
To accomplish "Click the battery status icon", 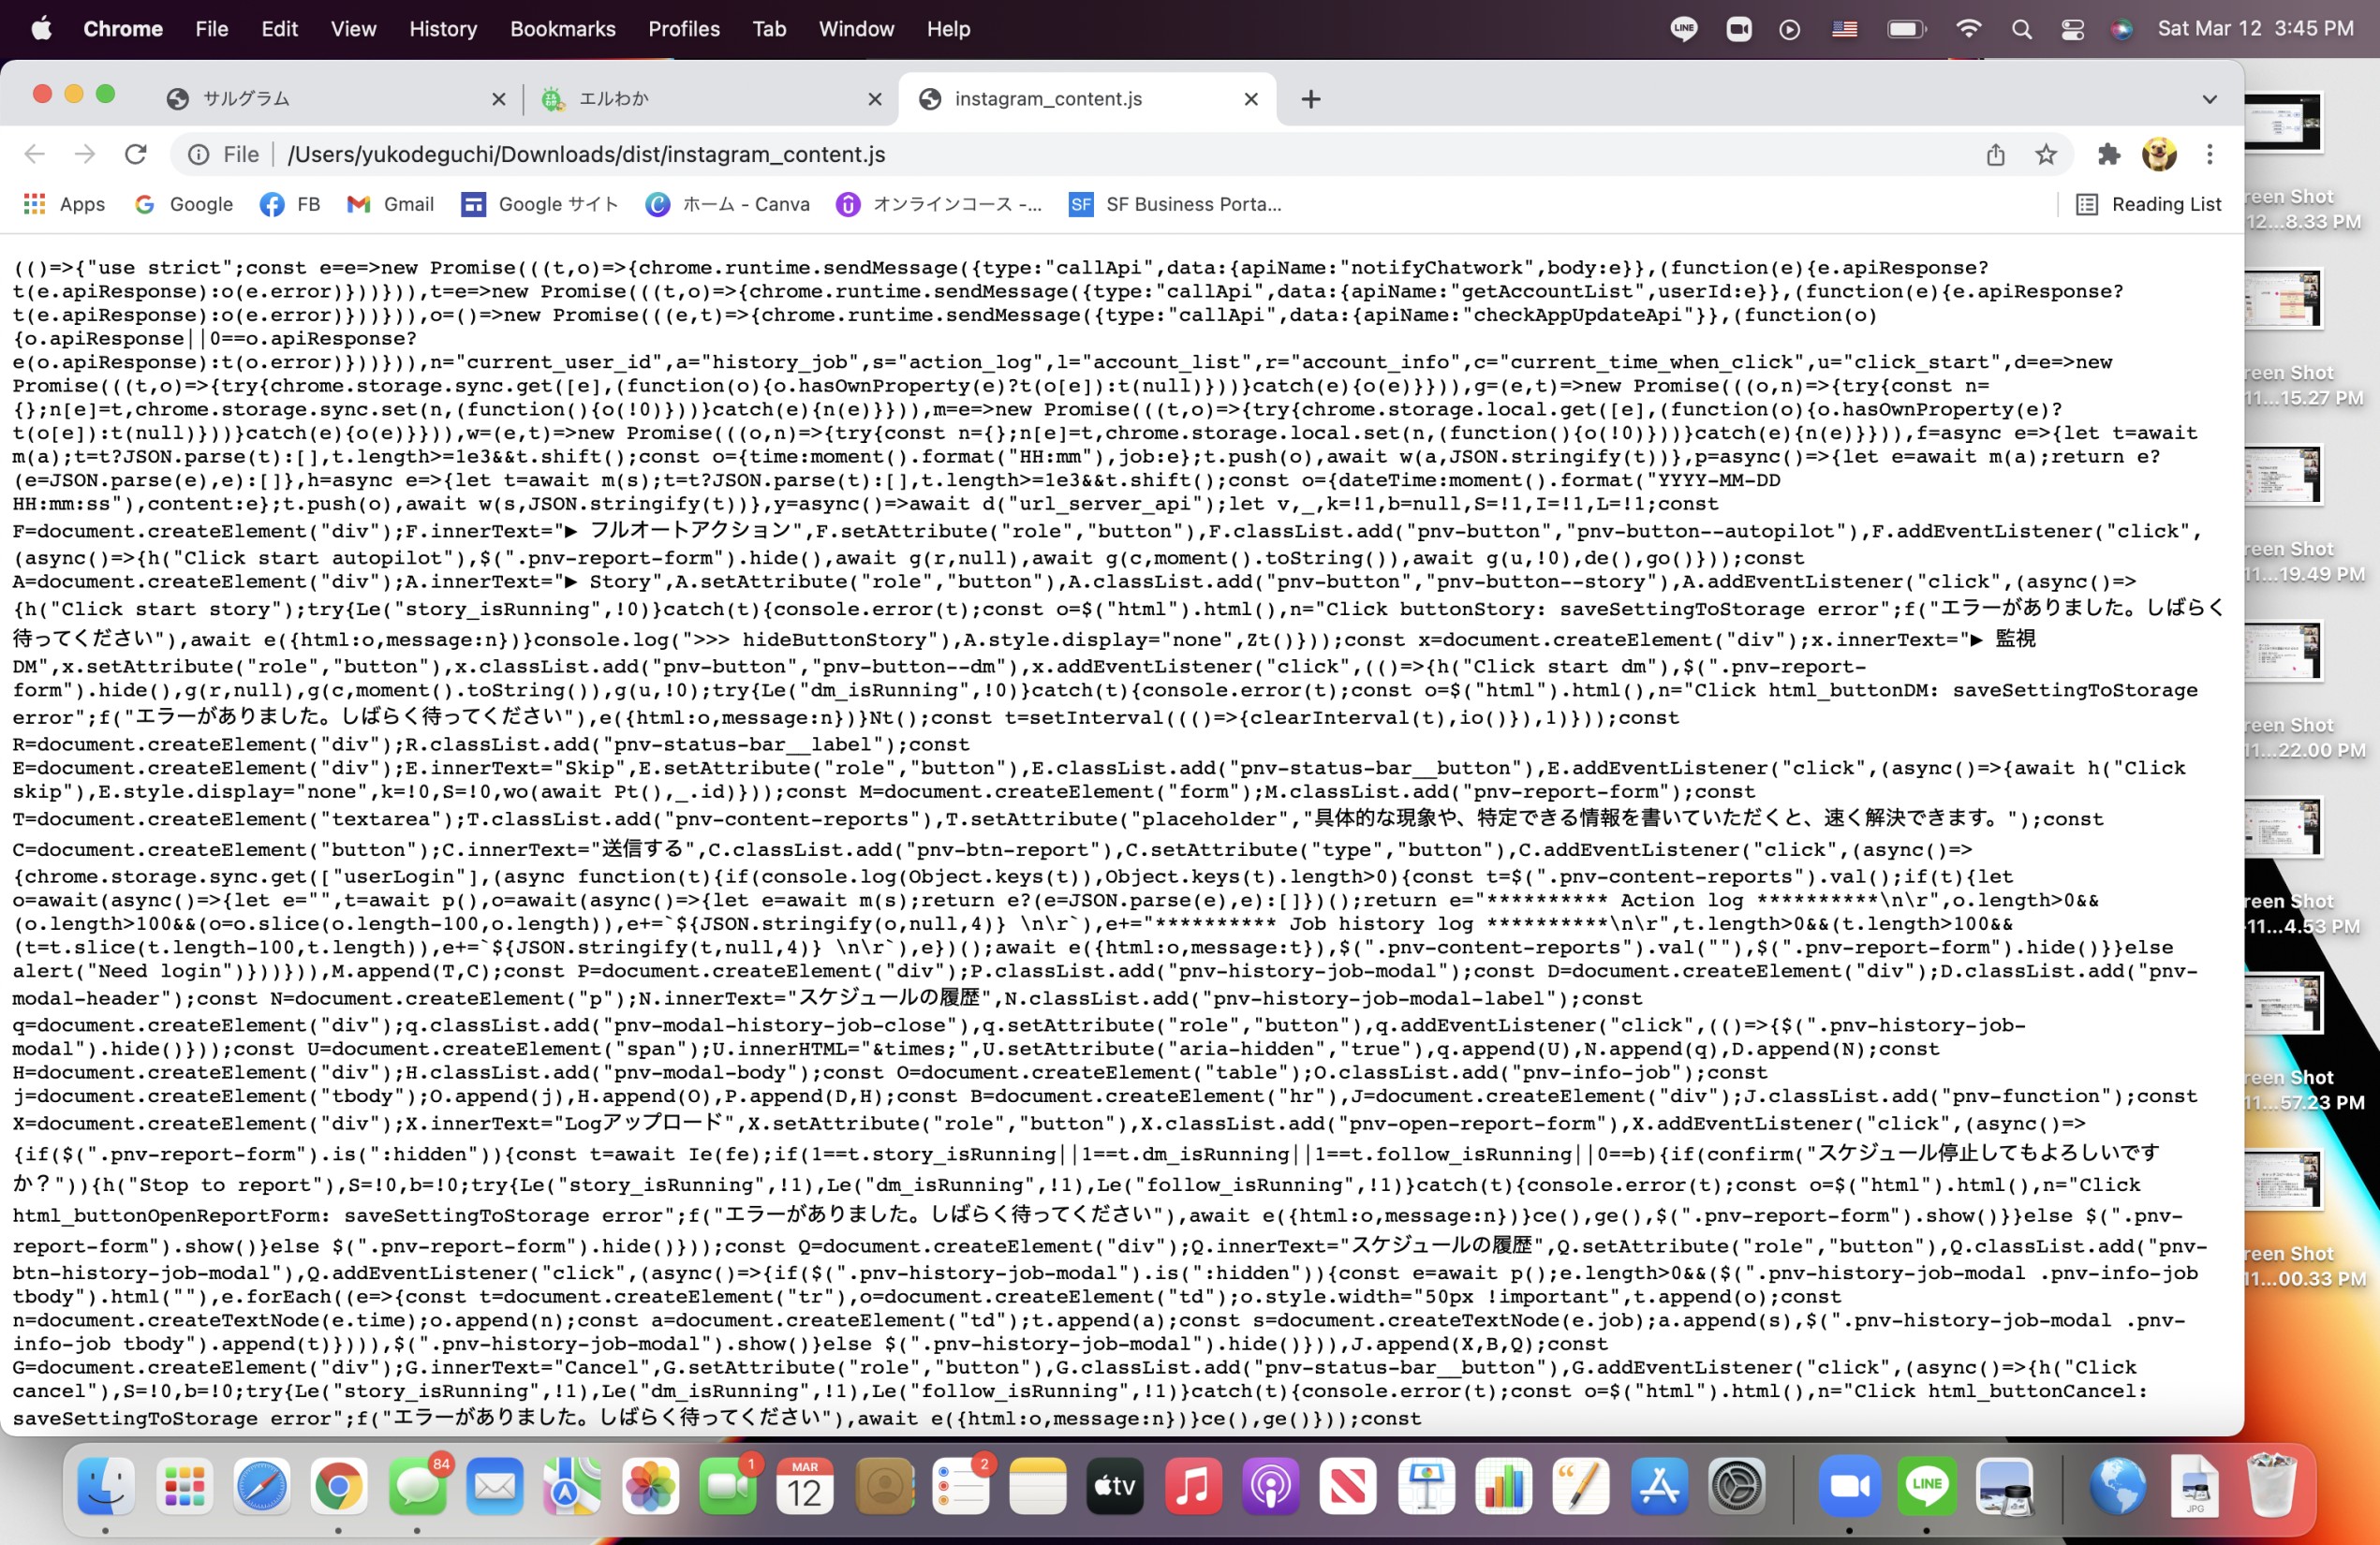I will (x=1906, y=29).
